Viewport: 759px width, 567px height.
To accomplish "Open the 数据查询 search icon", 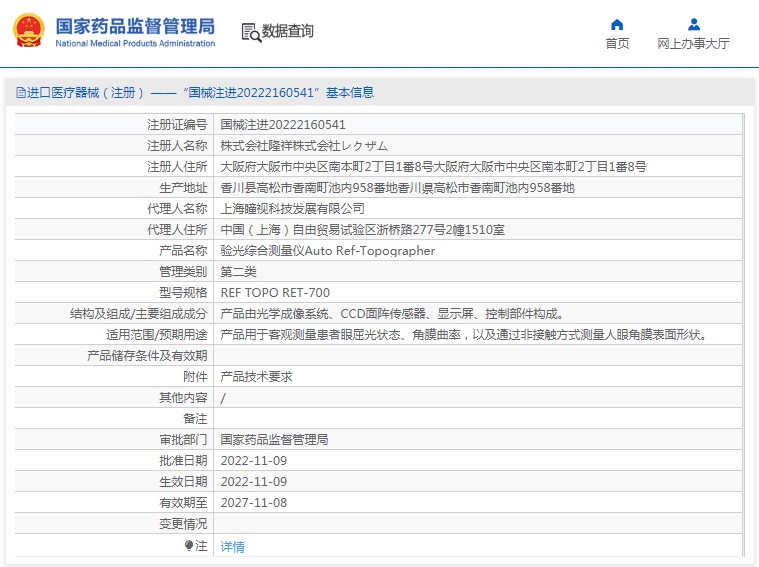I will coord(251,32).
